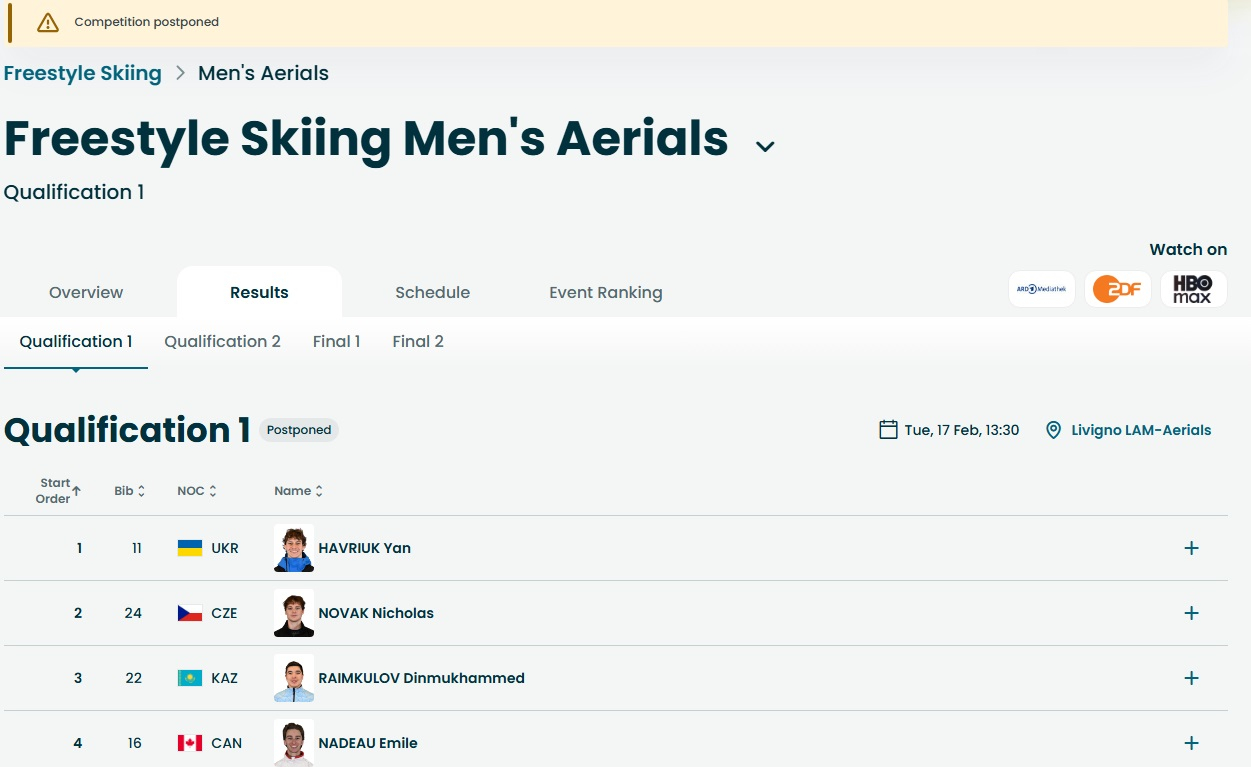Switch to the Schedule tab
This screenshot has width=1251, height=767.
point(432,293)
